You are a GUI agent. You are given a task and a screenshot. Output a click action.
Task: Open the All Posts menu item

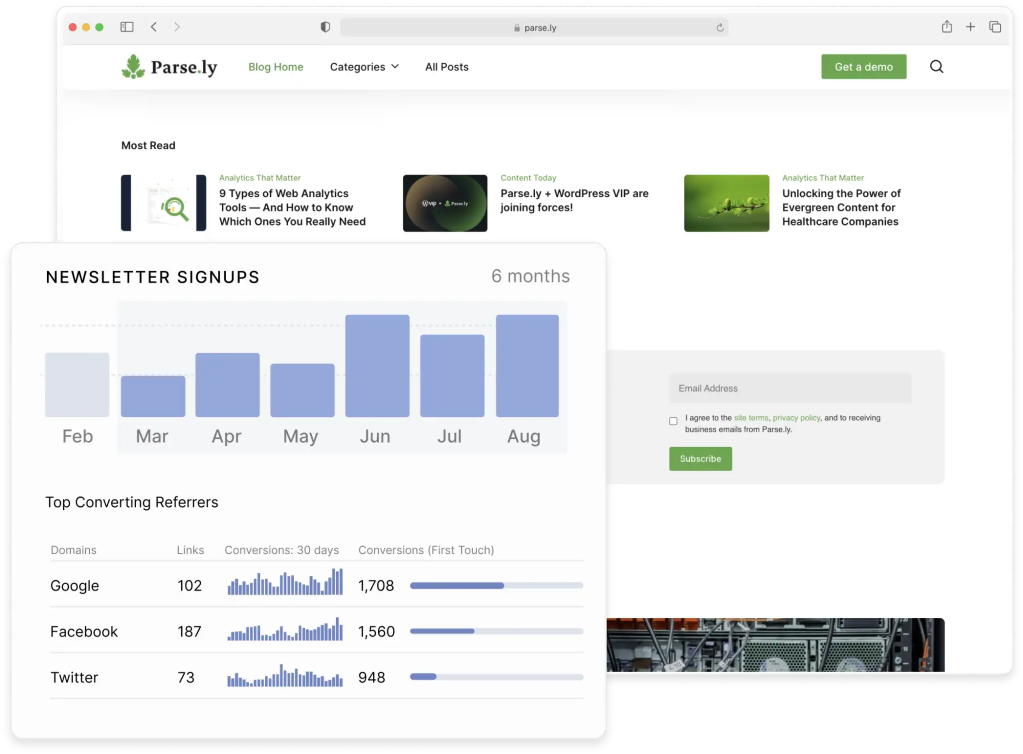(447, 67)
